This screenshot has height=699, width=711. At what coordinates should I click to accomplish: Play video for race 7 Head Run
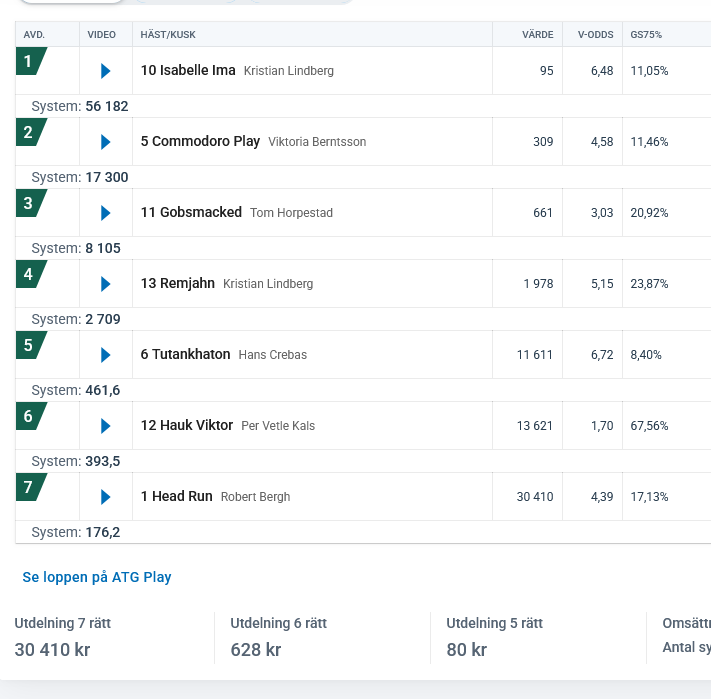click(106, 497)
